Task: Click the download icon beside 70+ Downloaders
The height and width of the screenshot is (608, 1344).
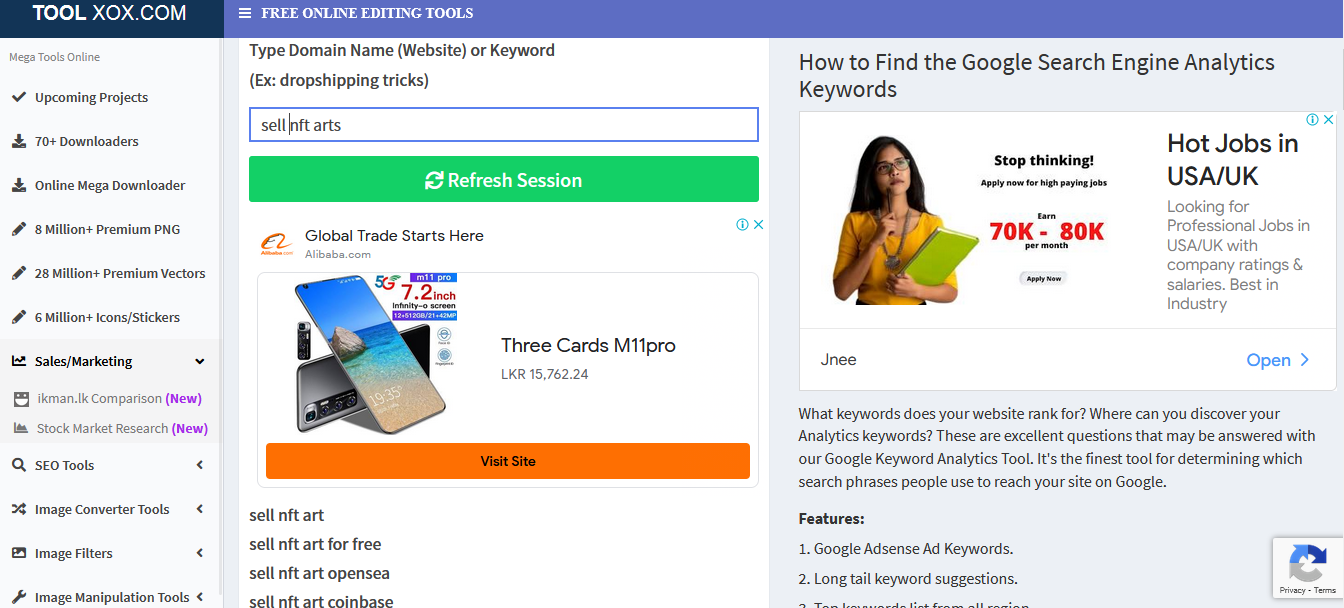Action: 18,141
